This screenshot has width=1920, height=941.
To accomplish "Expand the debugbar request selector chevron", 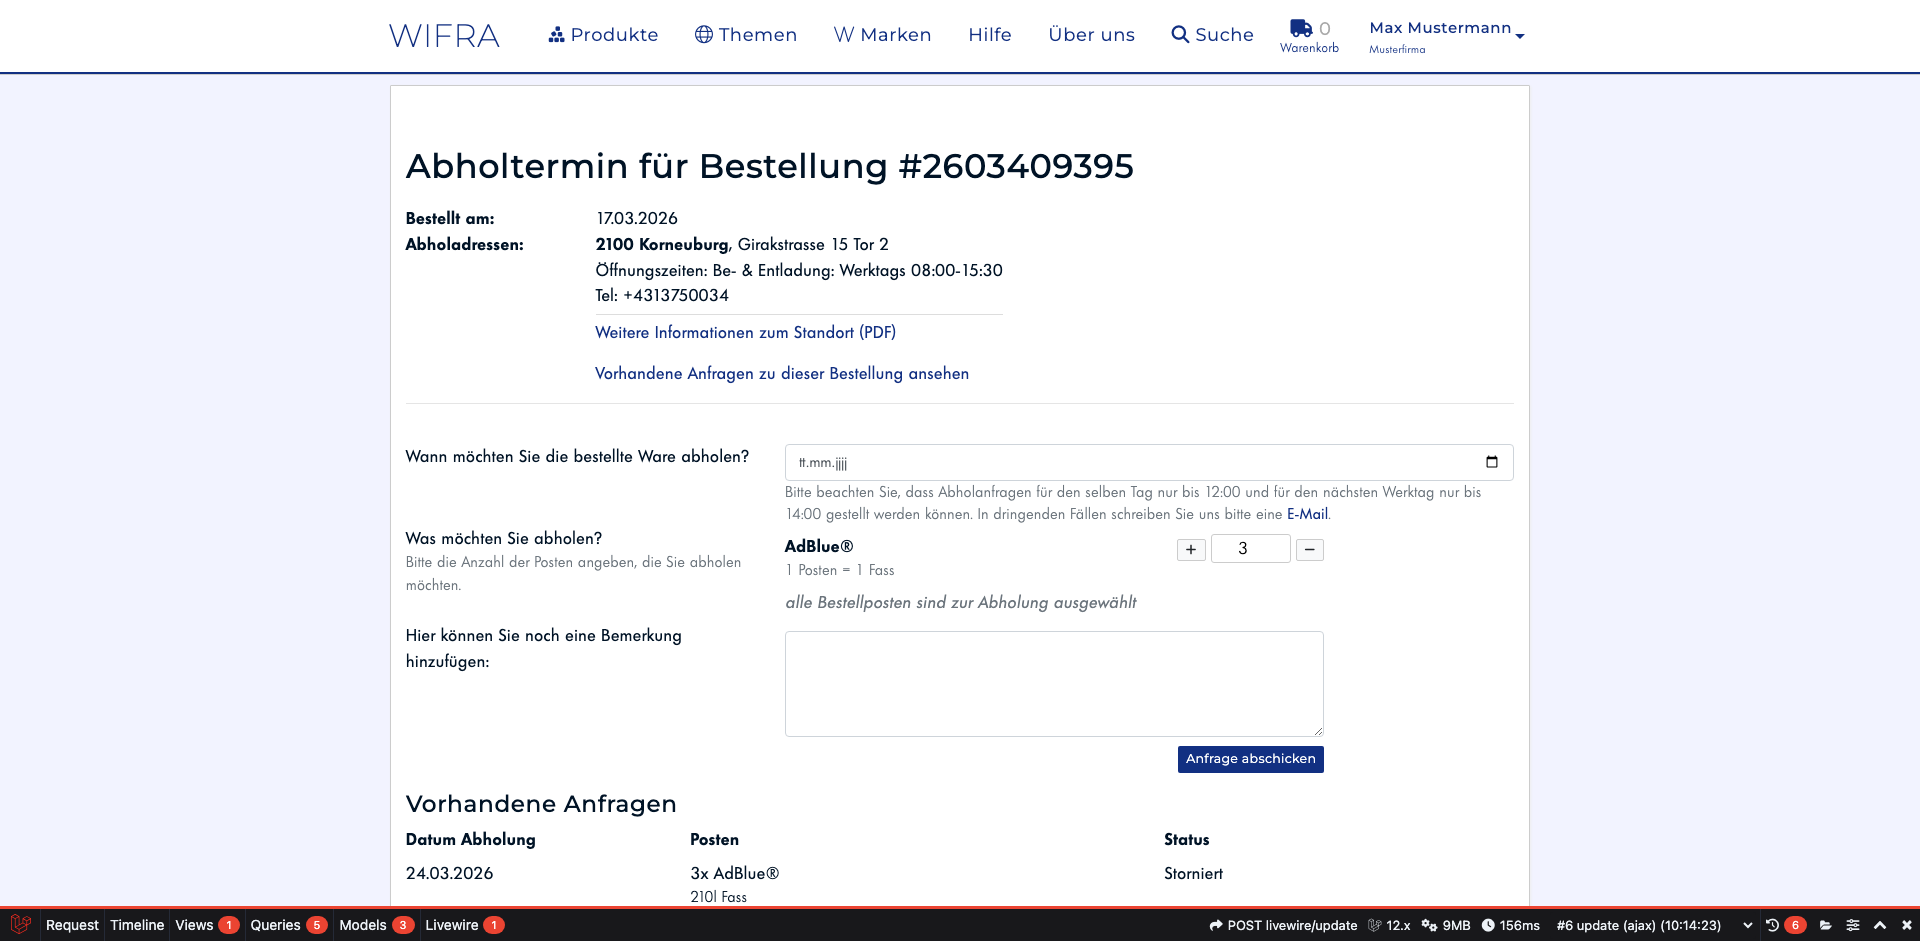I will coord(1749,925).
